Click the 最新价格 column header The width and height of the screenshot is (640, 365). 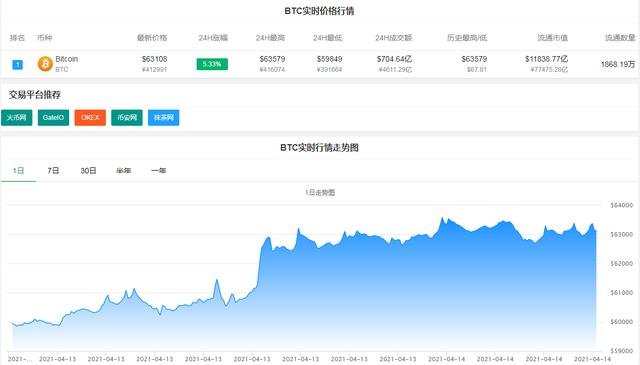coord(152,38)
